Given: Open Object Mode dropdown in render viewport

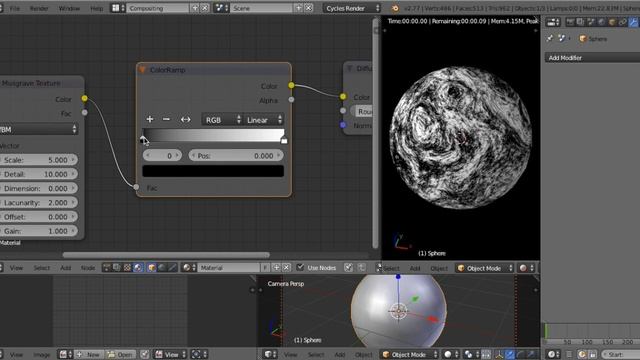Looking at the screenshot, I should point(485,268).
